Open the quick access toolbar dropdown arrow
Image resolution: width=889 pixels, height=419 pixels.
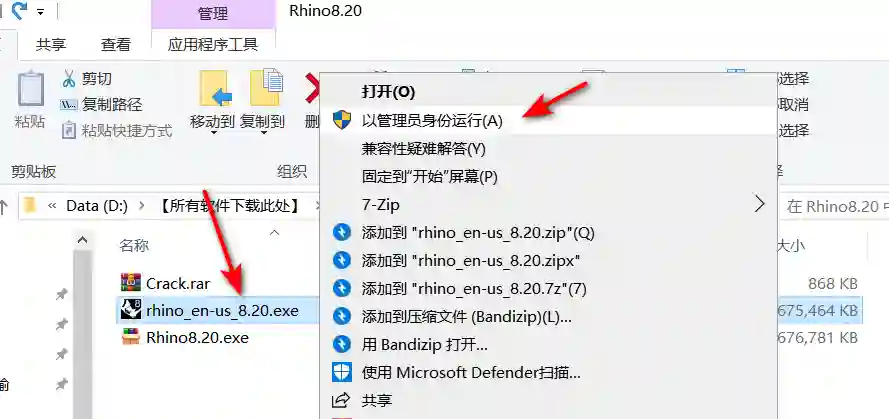[41, 11]
